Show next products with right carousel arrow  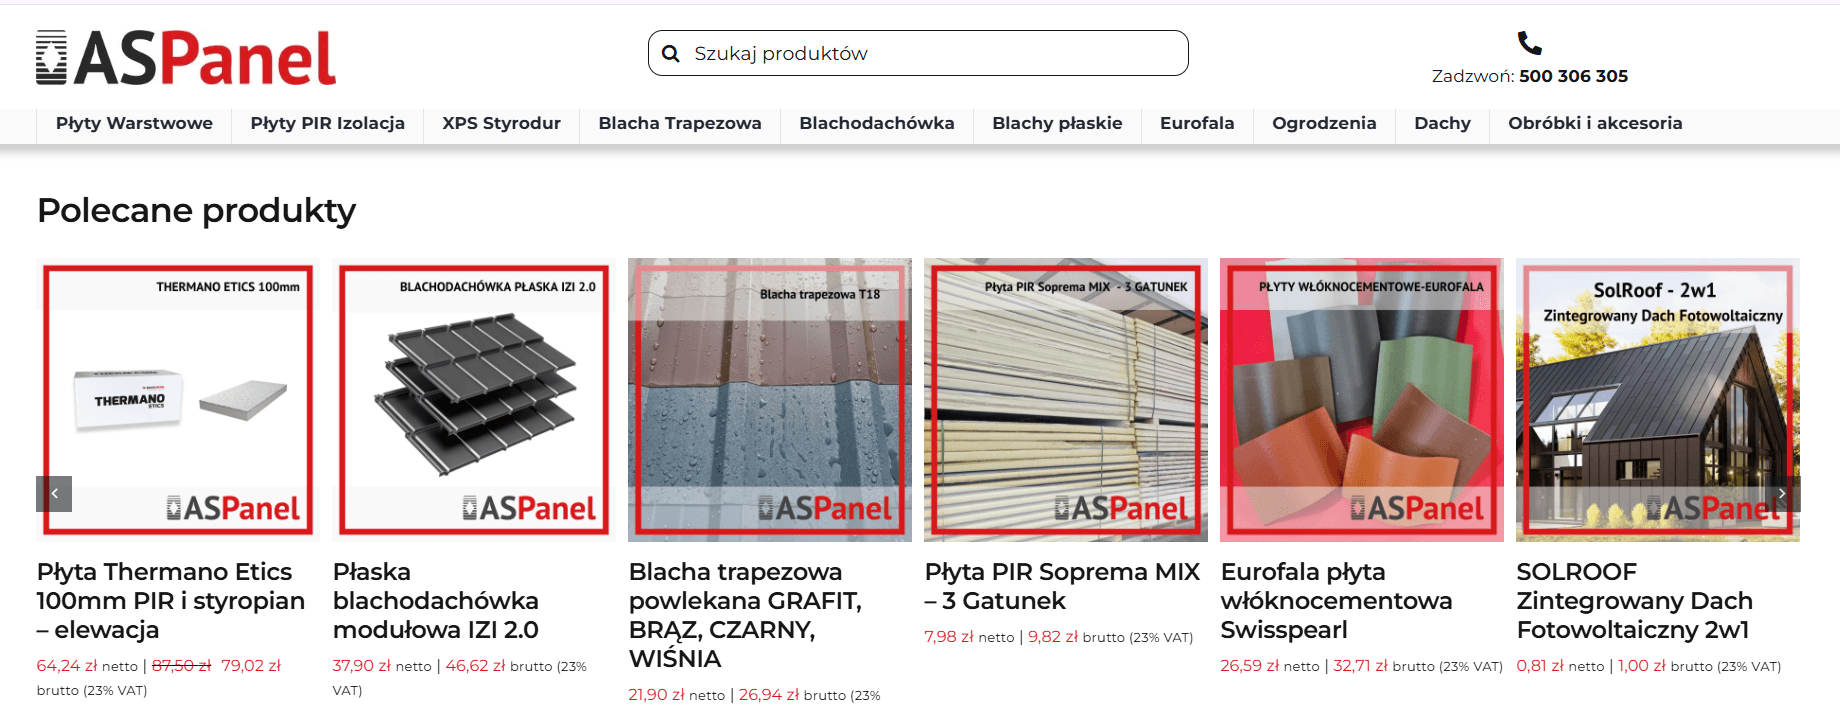pos(1782,494)
